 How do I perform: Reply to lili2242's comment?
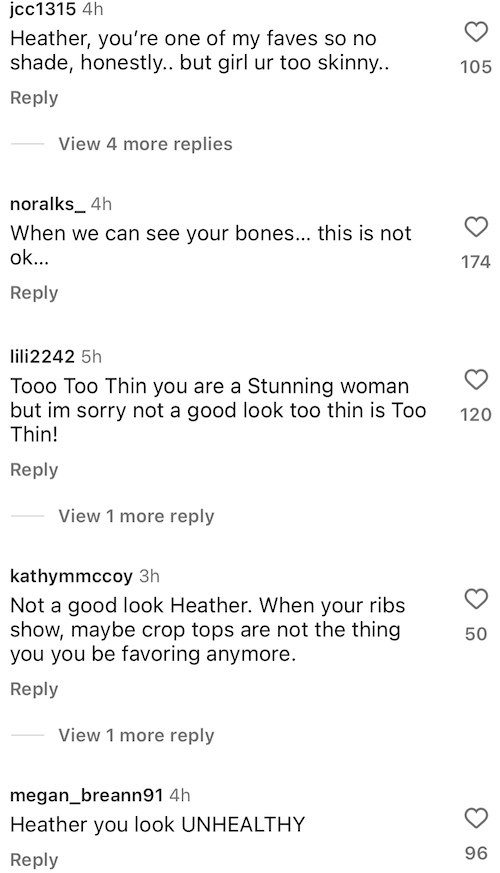tap(34, 470)
